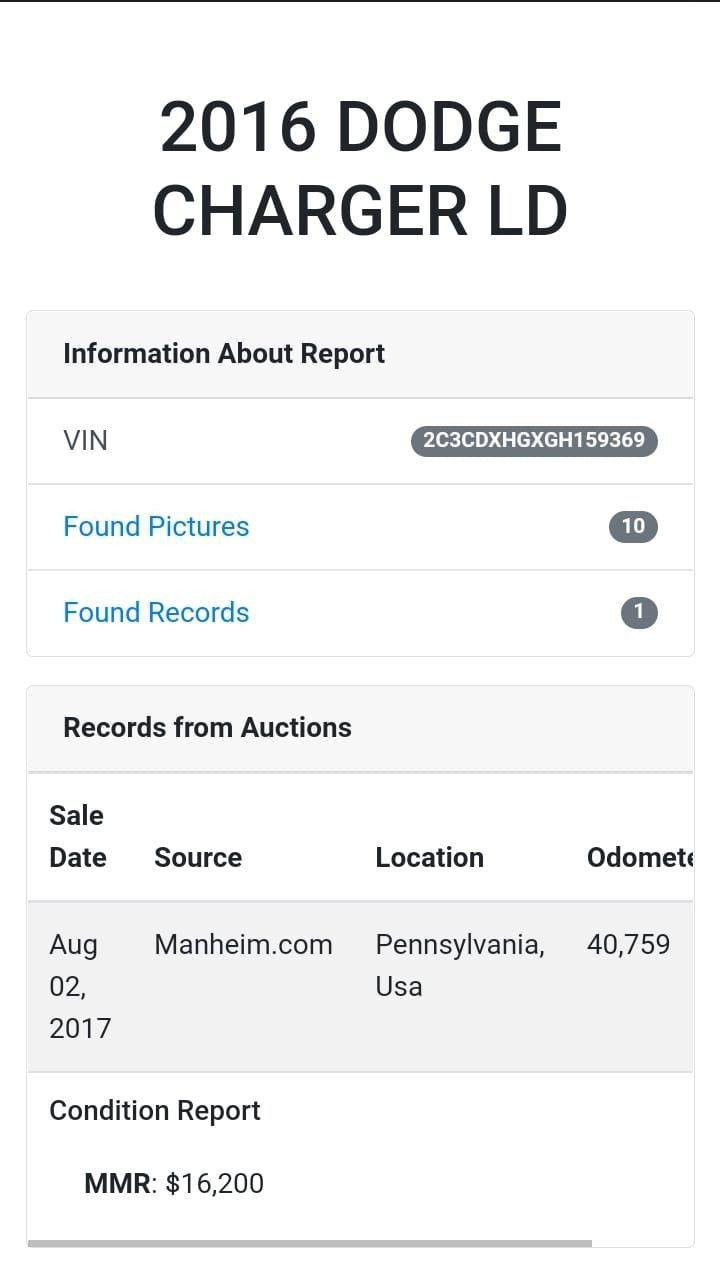Click the Manheim.com source cell
This screenshot has width=720, height=1263.
[x=243, y=945]
